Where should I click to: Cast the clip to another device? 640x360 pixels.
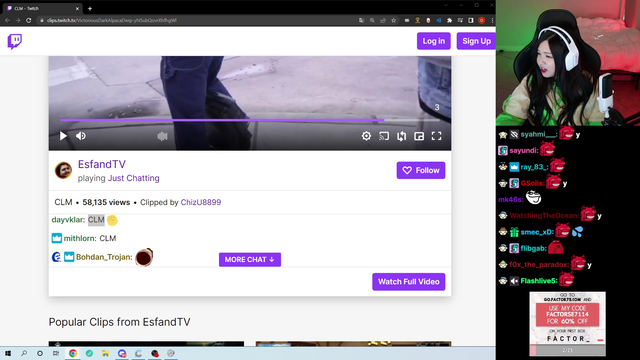click(384, 136)
